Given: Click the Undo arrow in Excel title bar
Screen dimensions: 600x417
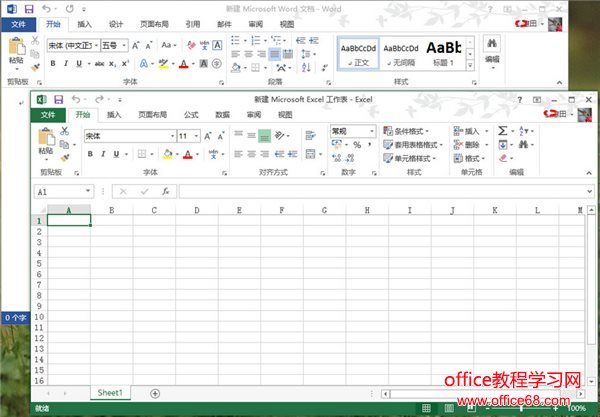Looking at the screenshot, I should (x=76, y=99).
